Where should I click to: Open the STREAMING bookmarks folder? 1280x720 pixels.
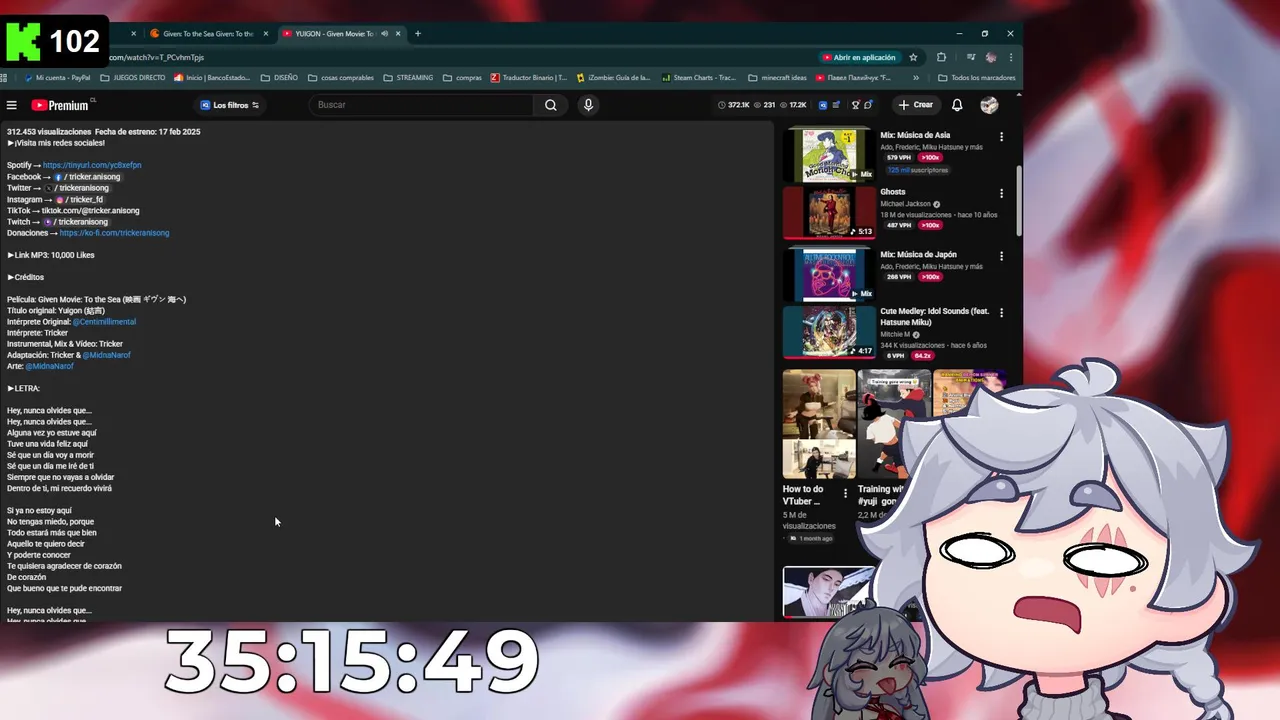pyautogui.click(x=408, y=78)
